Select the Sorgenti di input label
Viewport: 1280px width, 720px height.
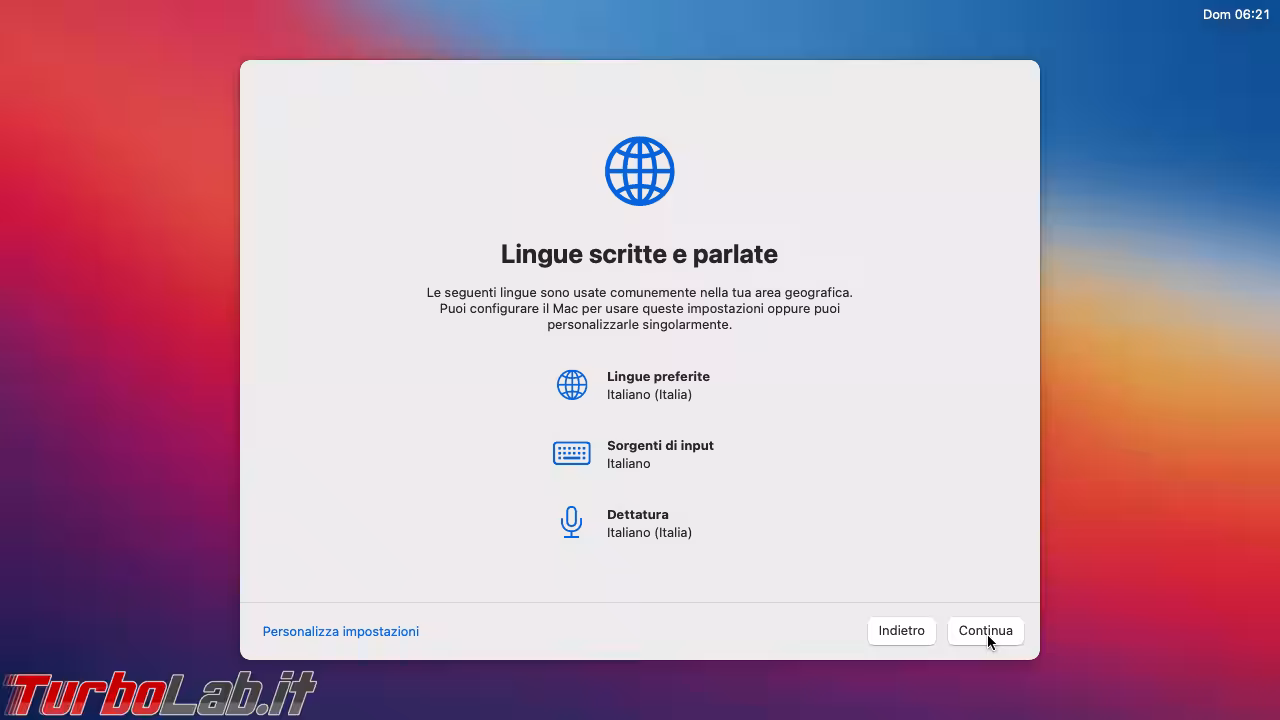660,446
